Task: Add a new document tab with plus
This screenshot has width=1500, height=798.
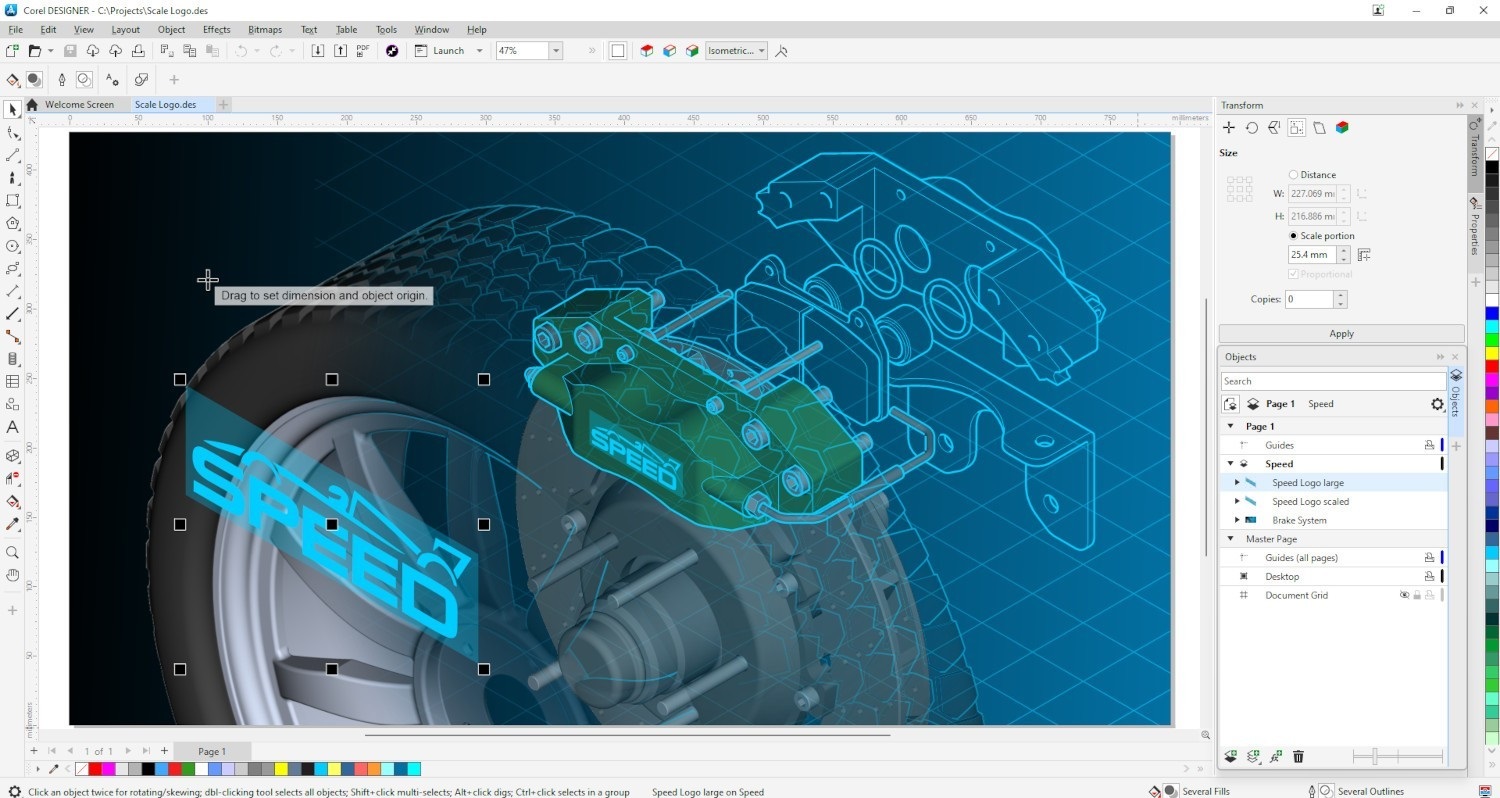Action: (223, 104)
